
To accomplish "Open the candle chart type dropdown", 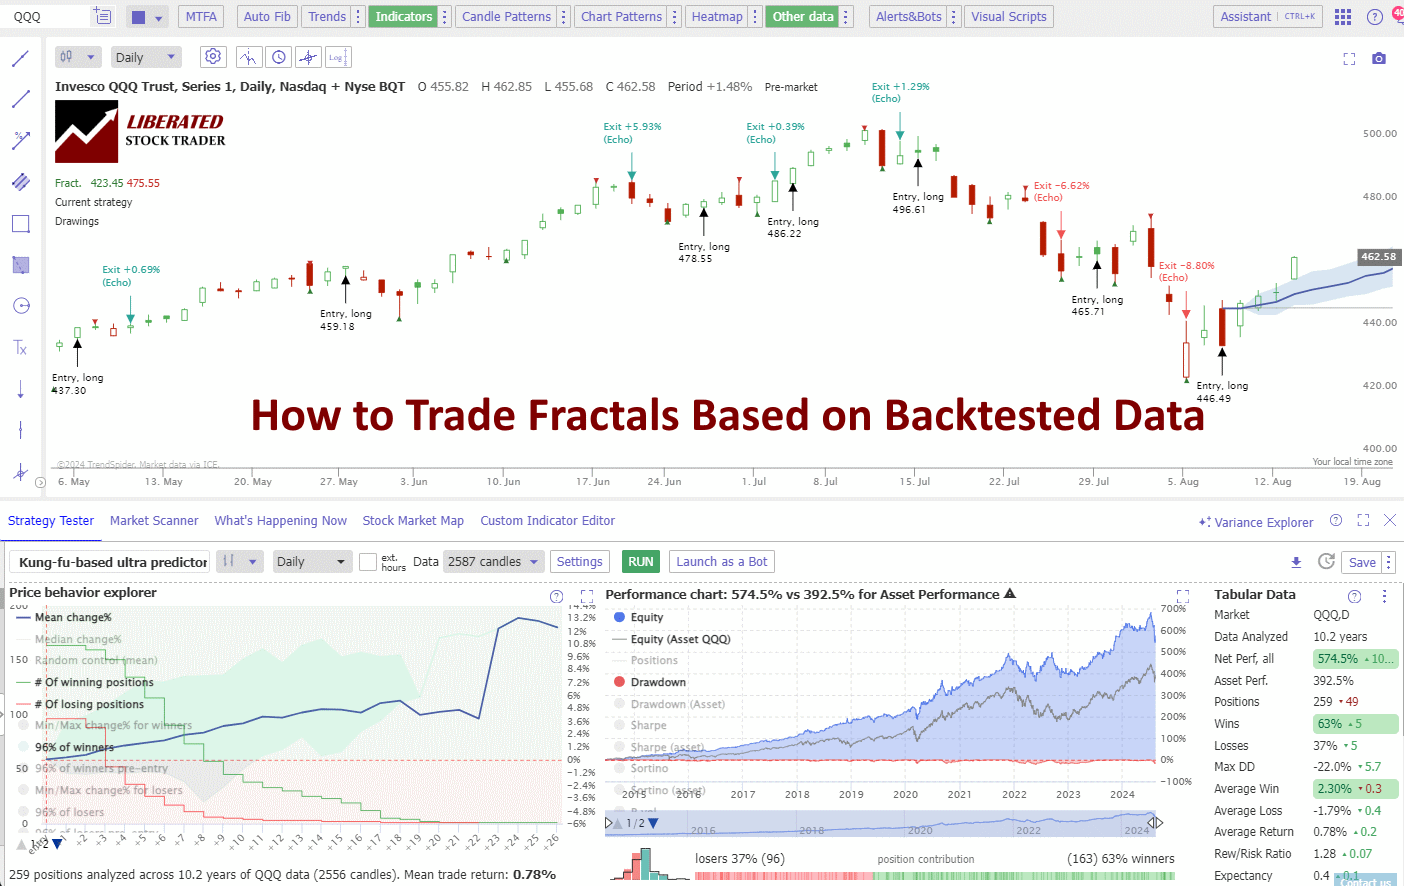I will pyautogui.click(x=77, y=57).
